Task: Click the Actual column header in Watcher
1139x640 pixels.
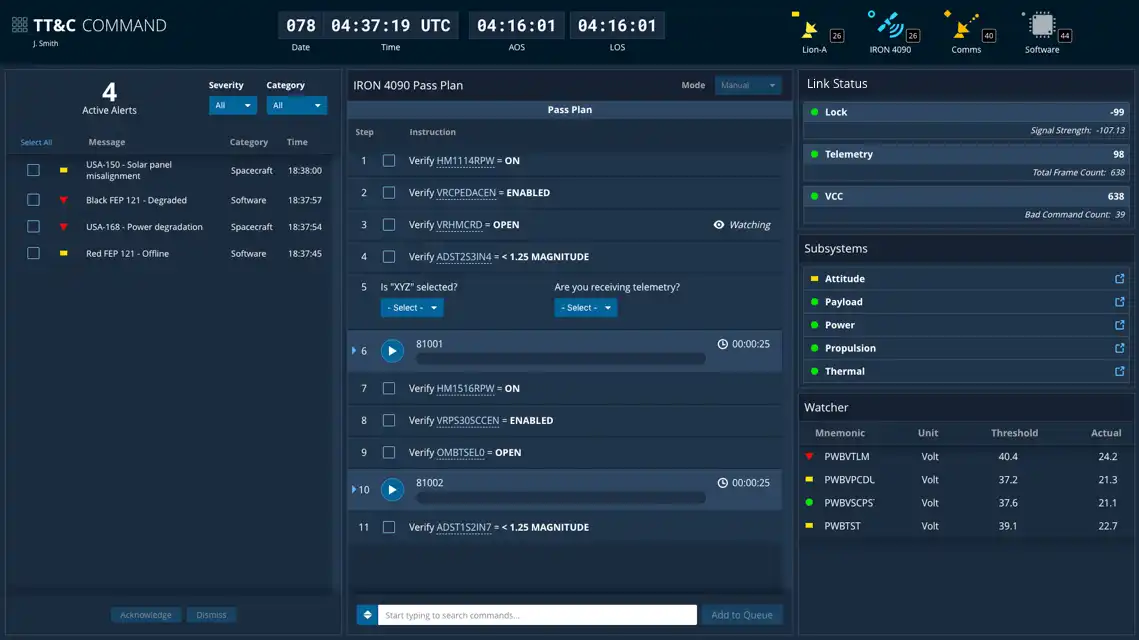Action: point(1106,433)
